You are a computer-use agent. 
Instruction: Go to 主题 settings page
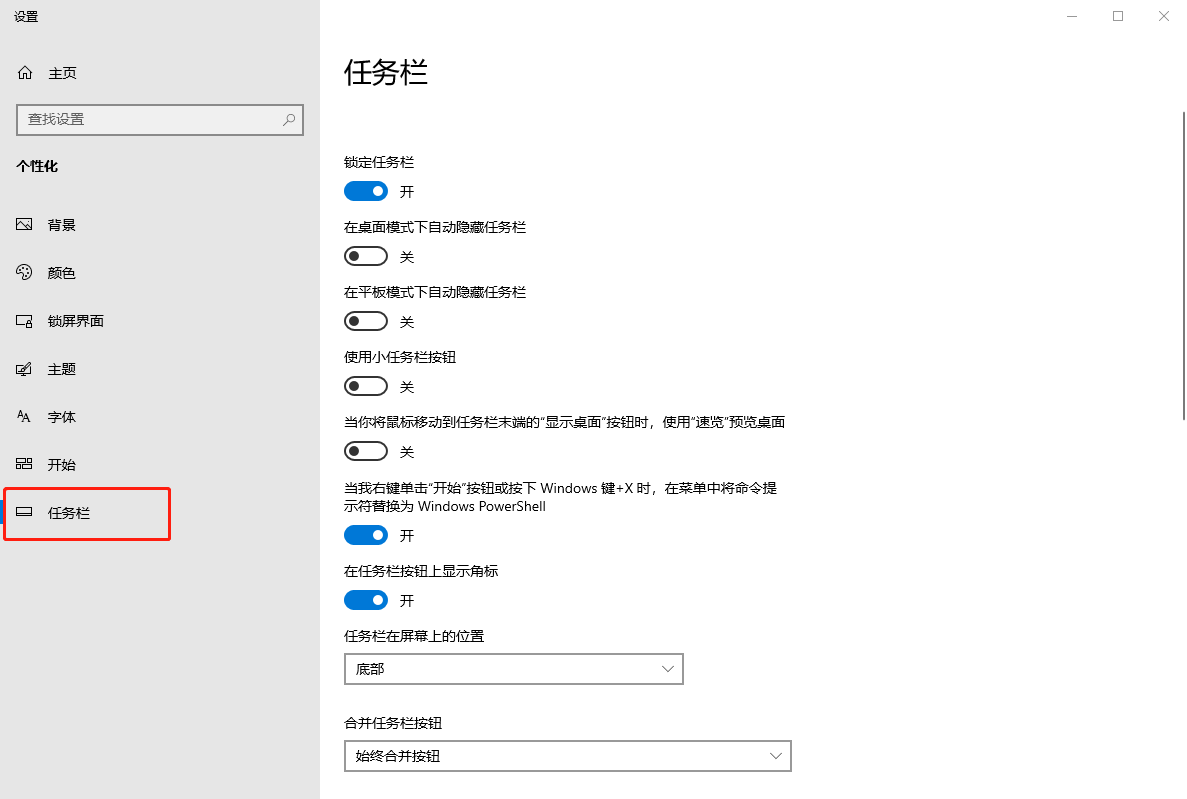click(62, 369)
